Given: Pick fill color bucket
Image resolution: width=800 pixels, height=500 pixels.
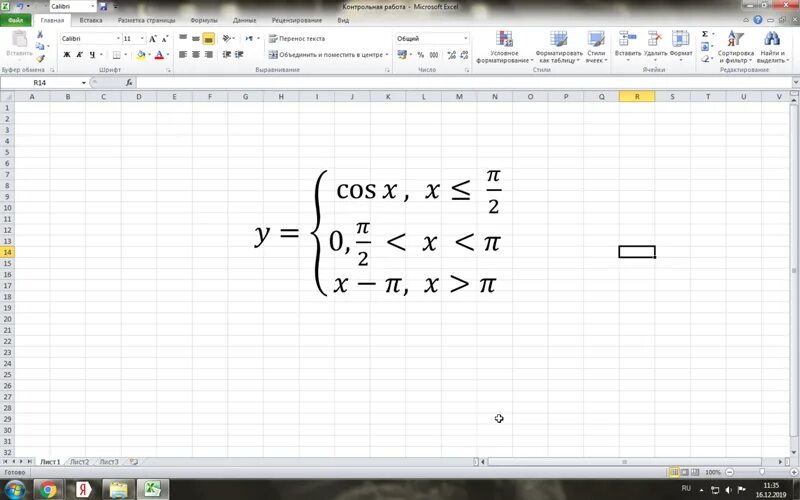Looking at the screenshot, I should tap(141, 55).
